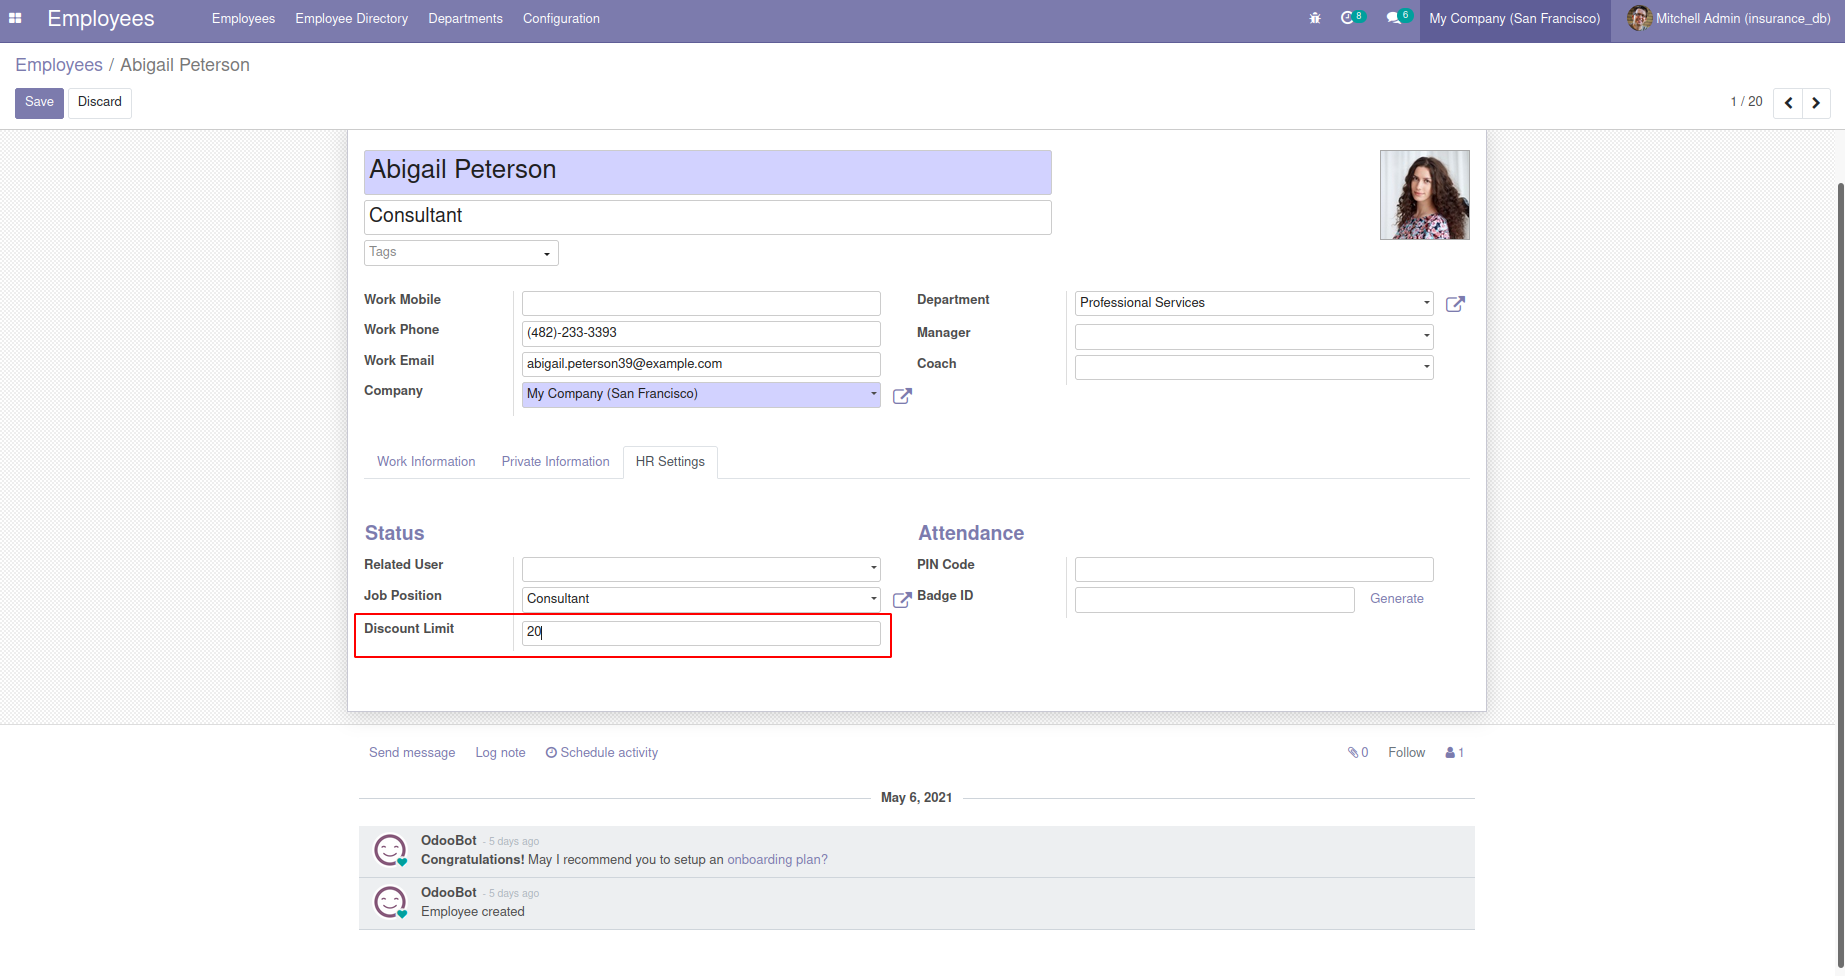The width and height of the screenshot is (1845, 976).
Task: Open the Departments menu
Action: click(x=465, y=19)
